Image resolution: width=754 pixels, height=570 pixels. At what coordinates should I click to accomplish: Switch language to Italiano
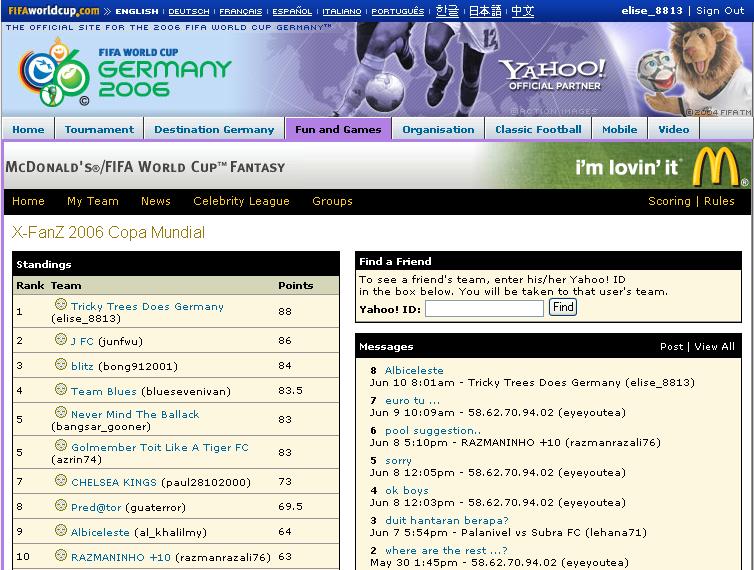coord(341,11)
